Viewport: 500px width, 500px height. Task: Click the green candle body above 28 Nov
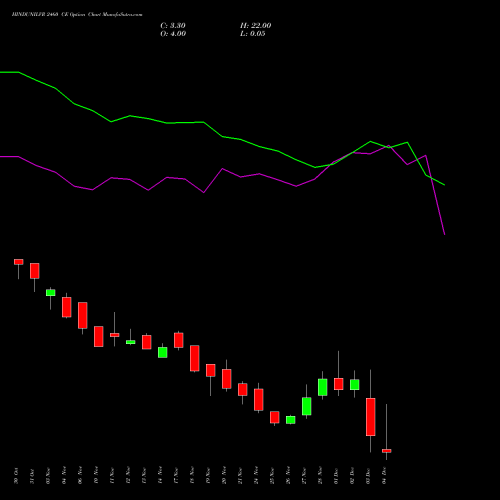[323, 387]
